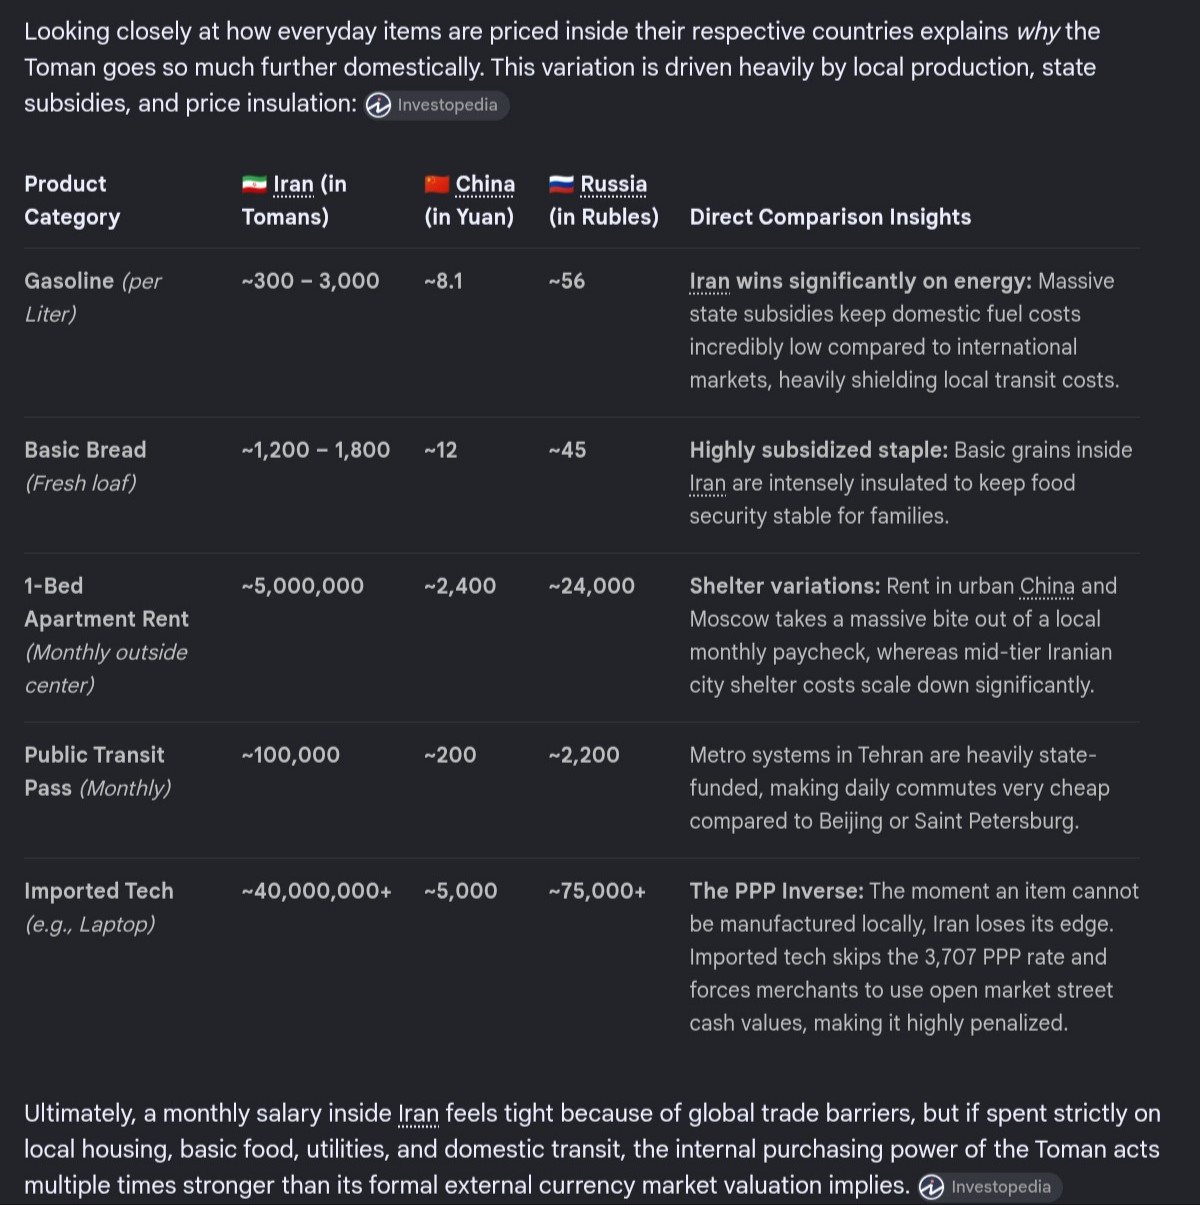This screenshot has width=1200, height=1205.
Task: Click underlined 'China' in Shelter variations insight
Action: tap(1047, 586)
